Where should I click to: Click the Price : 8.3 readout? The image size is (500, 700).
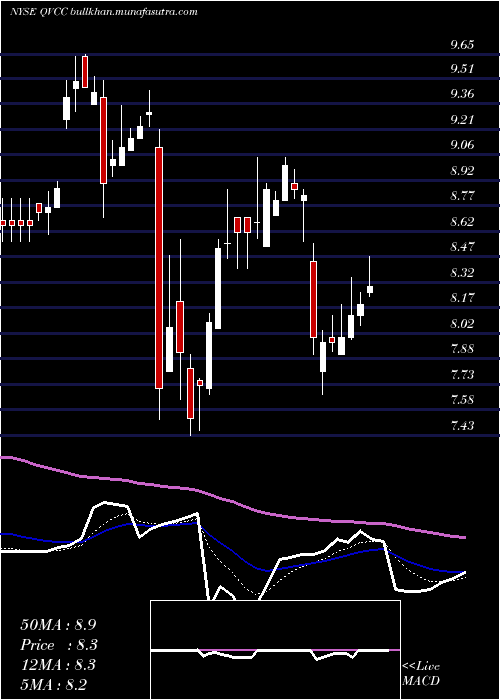[59, 645]
